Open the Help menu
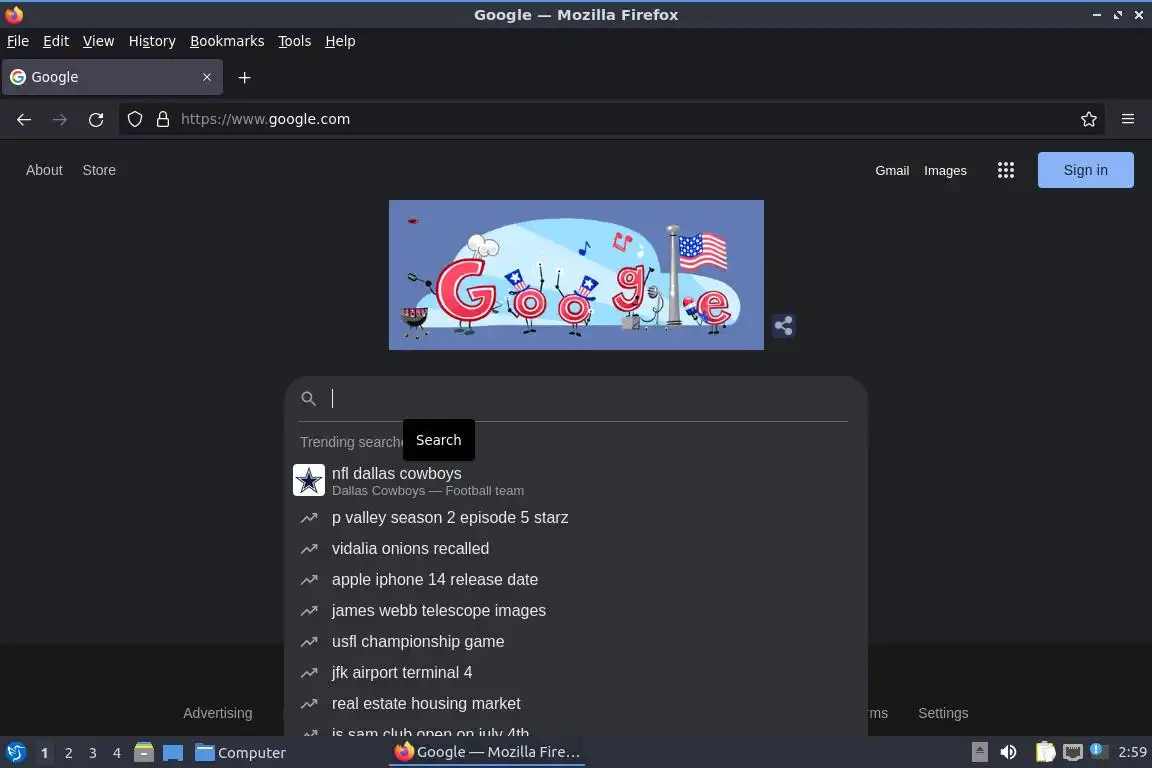Screen dimensions: 1152x768 click(x=340, y=41)
